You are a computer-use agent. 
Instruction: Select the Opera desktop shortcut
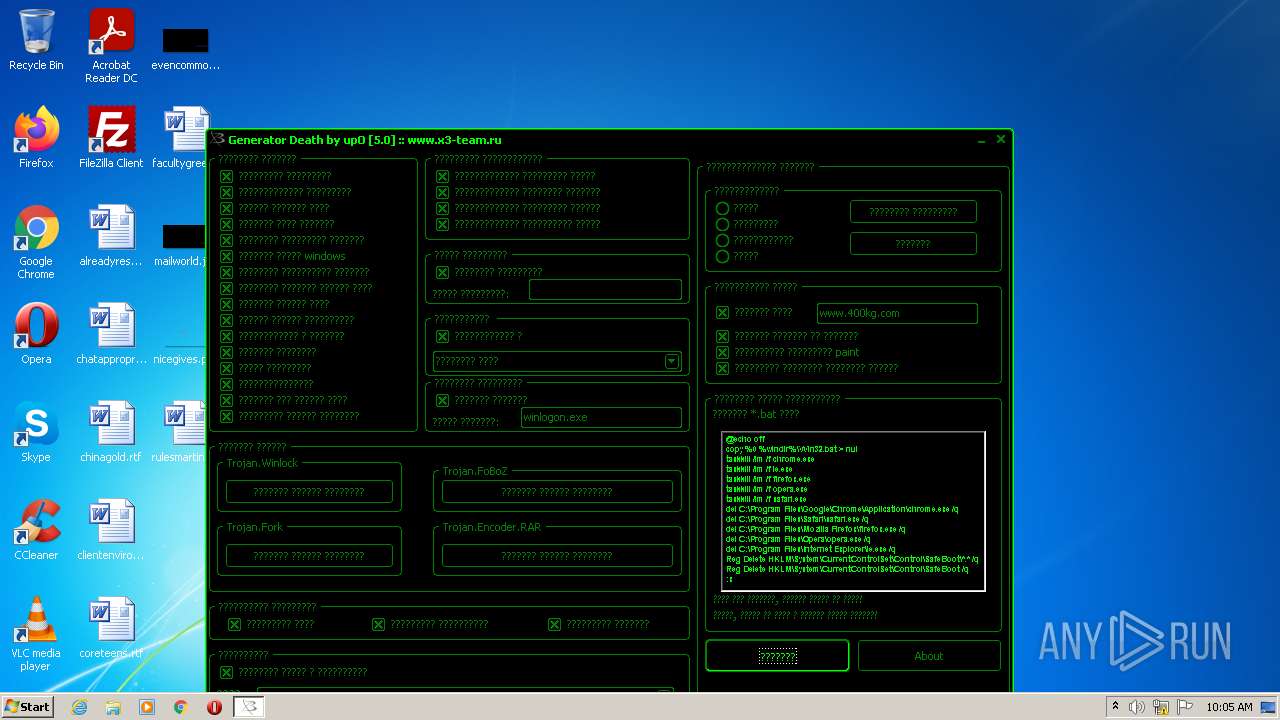[36, 334]
